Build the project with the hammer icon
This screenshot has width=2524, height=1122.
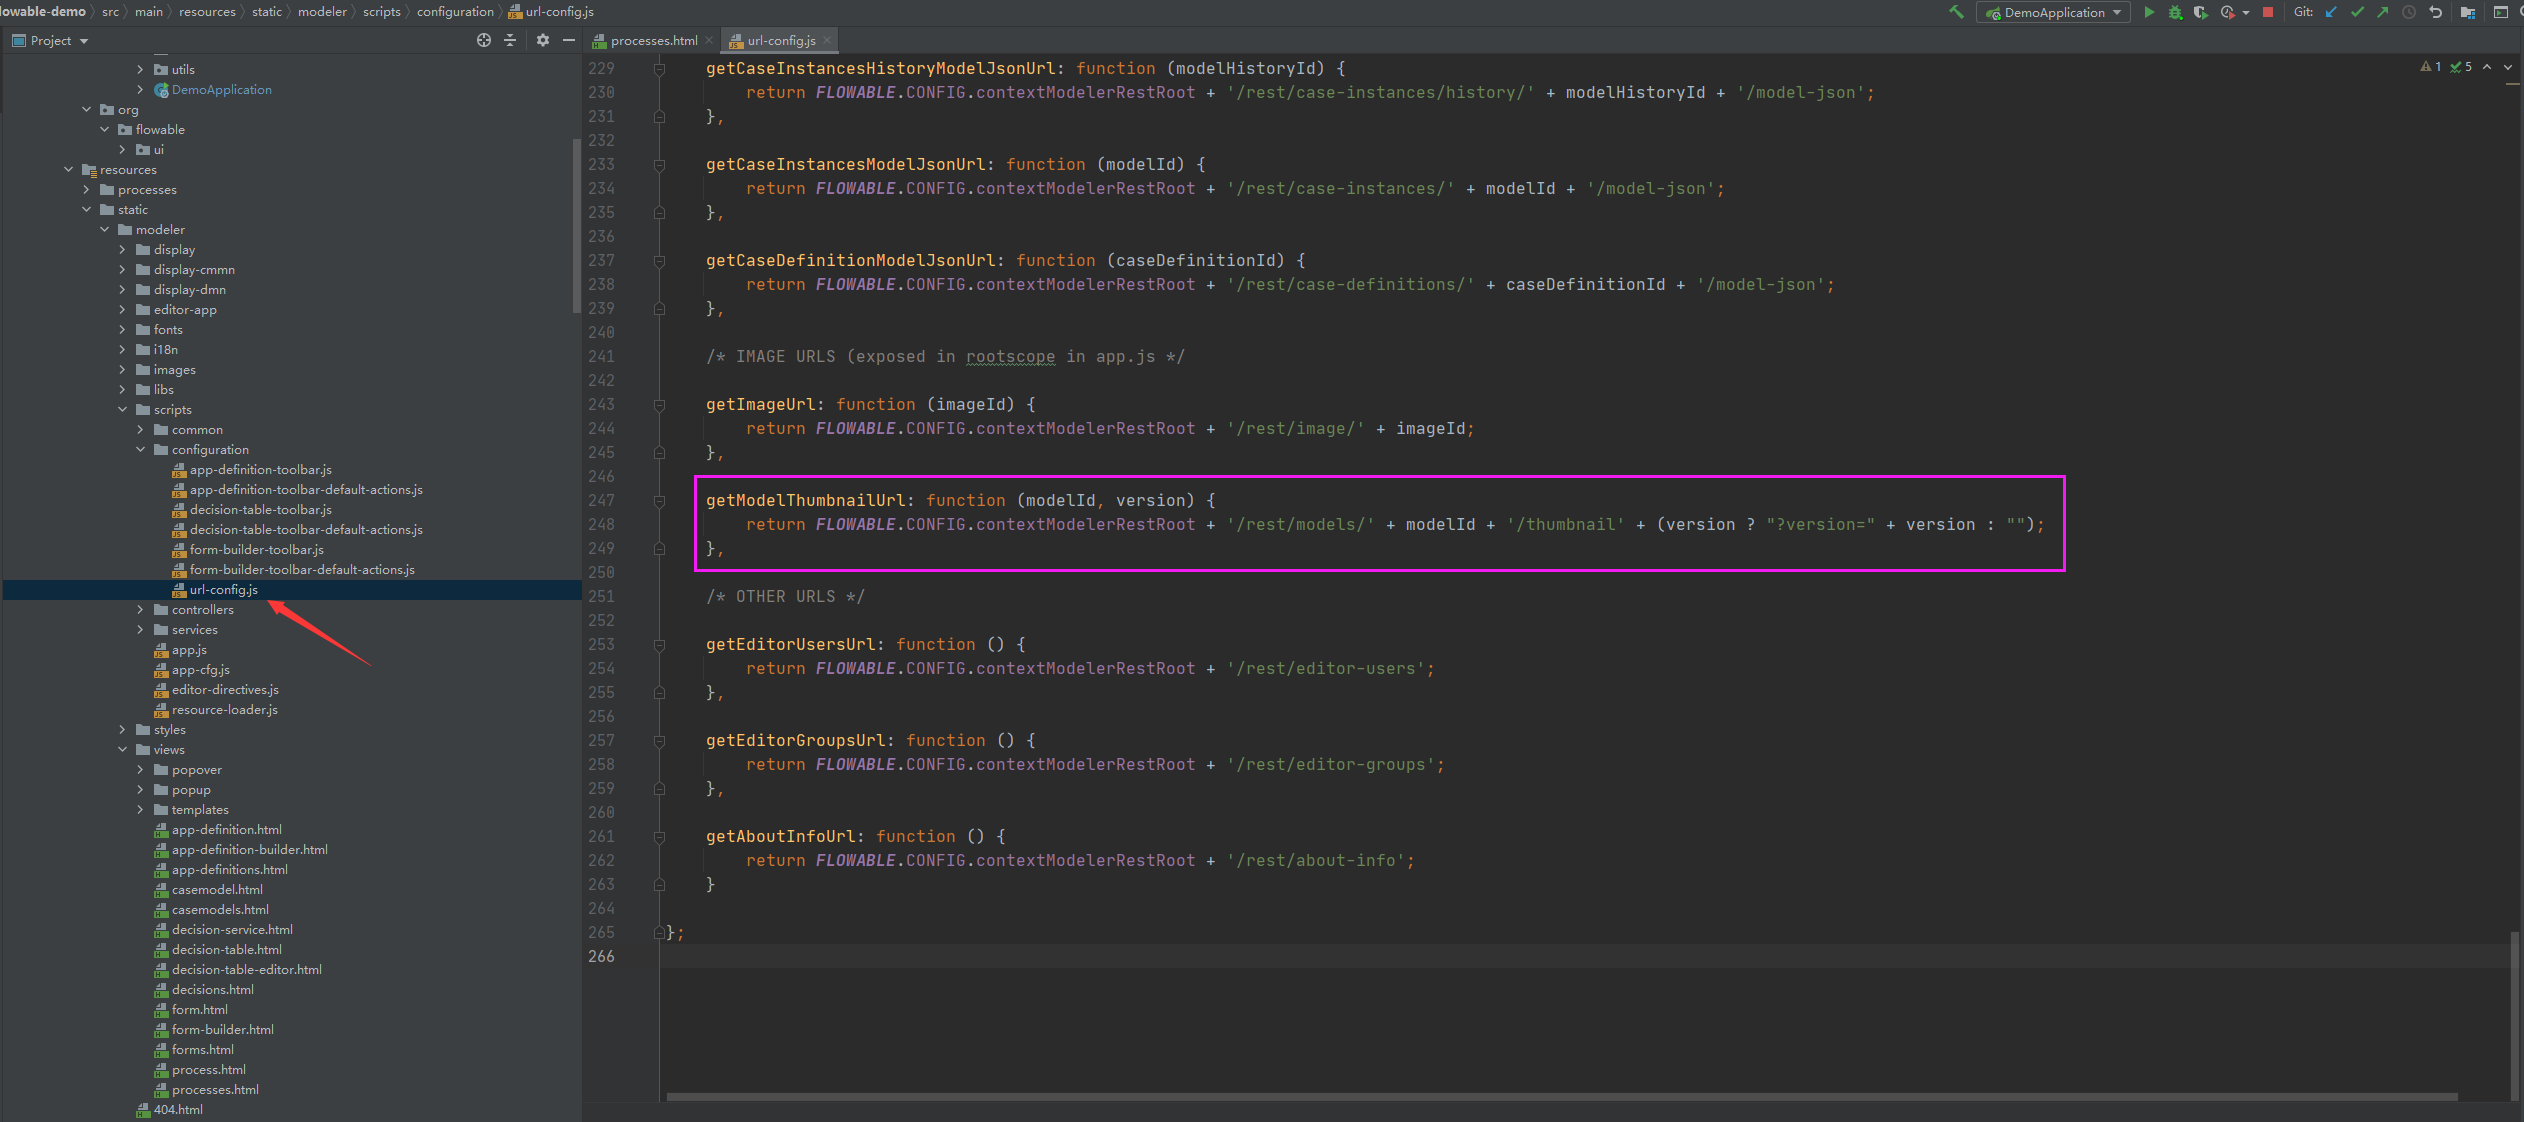click(1955, 13)
